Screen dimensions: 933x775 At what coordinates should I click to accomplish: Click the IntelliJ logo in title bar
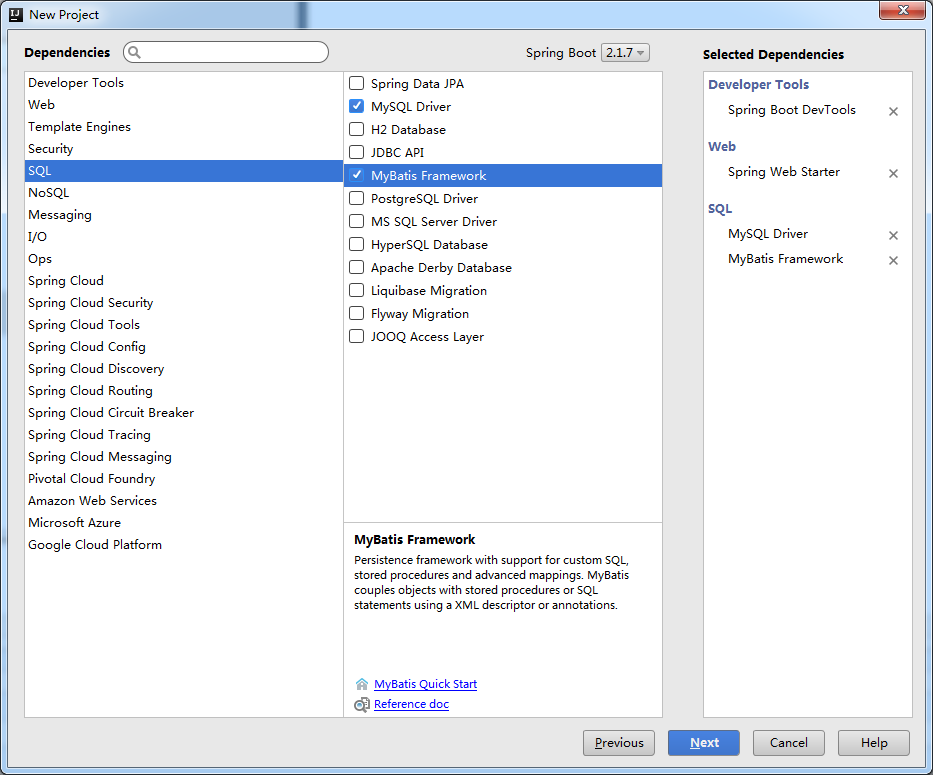tap(15, 15)
